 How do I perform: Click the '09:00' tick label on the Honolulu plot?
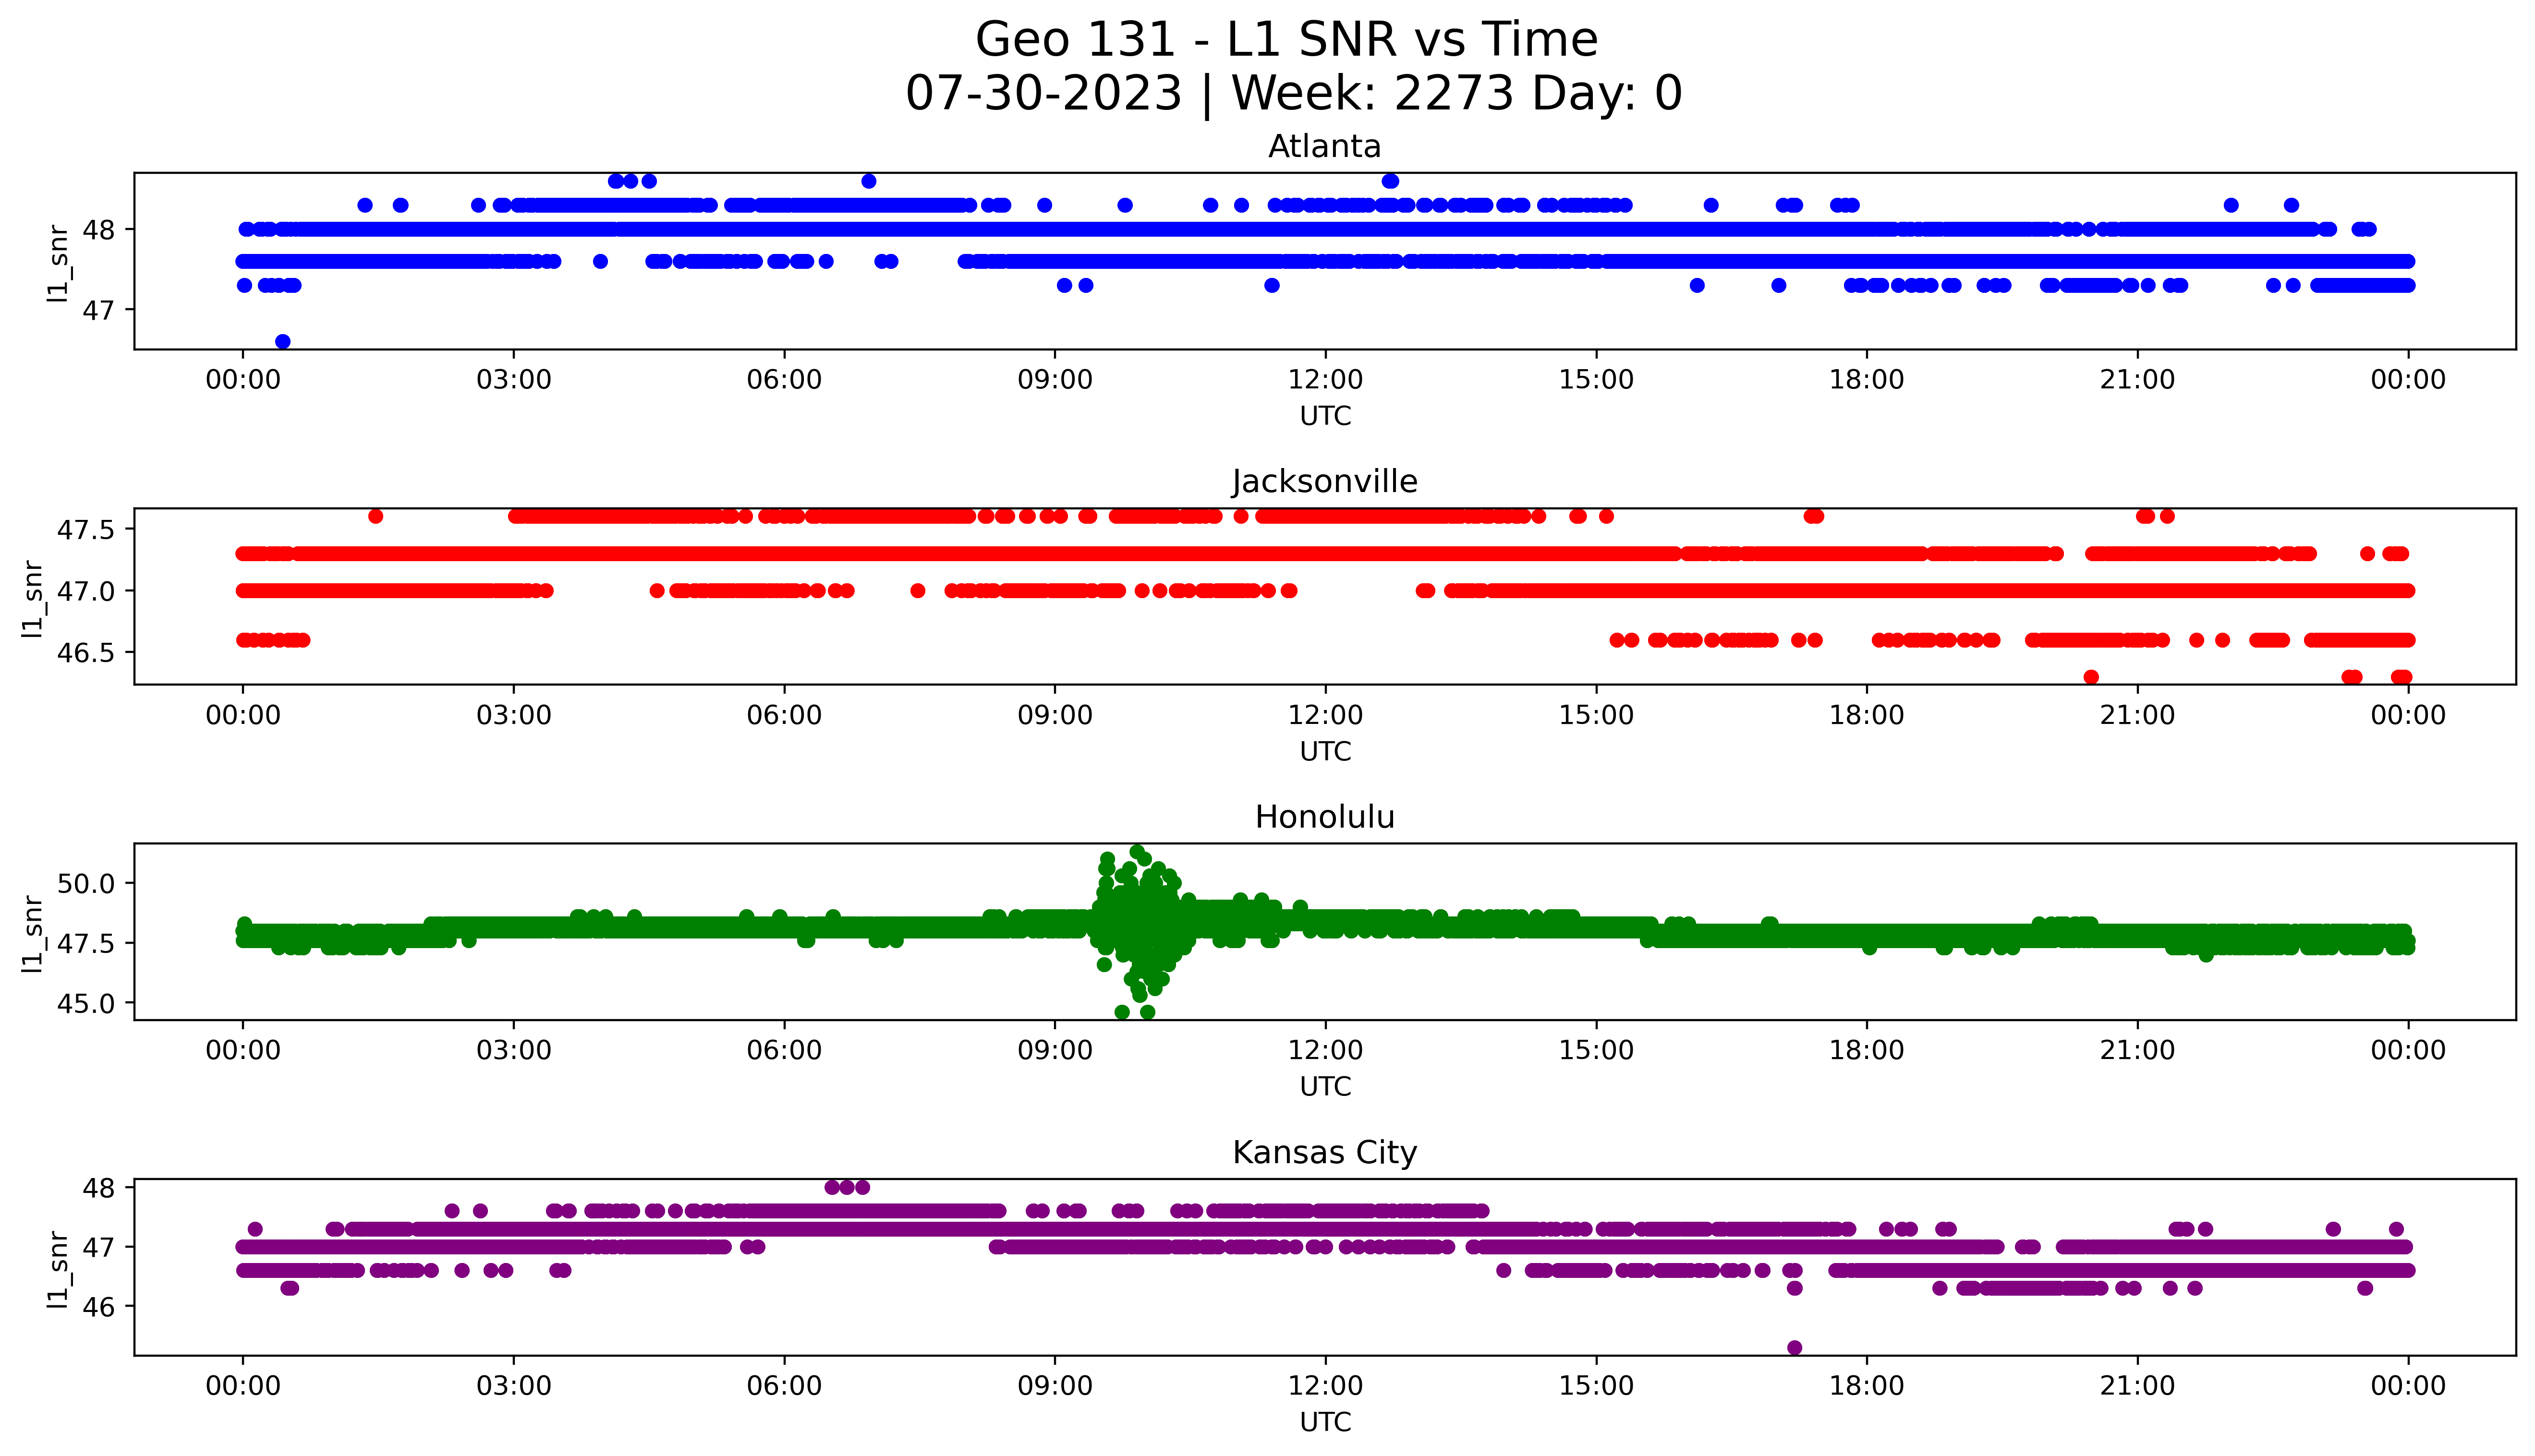pyautogui.click(x=1055, y=1050)
